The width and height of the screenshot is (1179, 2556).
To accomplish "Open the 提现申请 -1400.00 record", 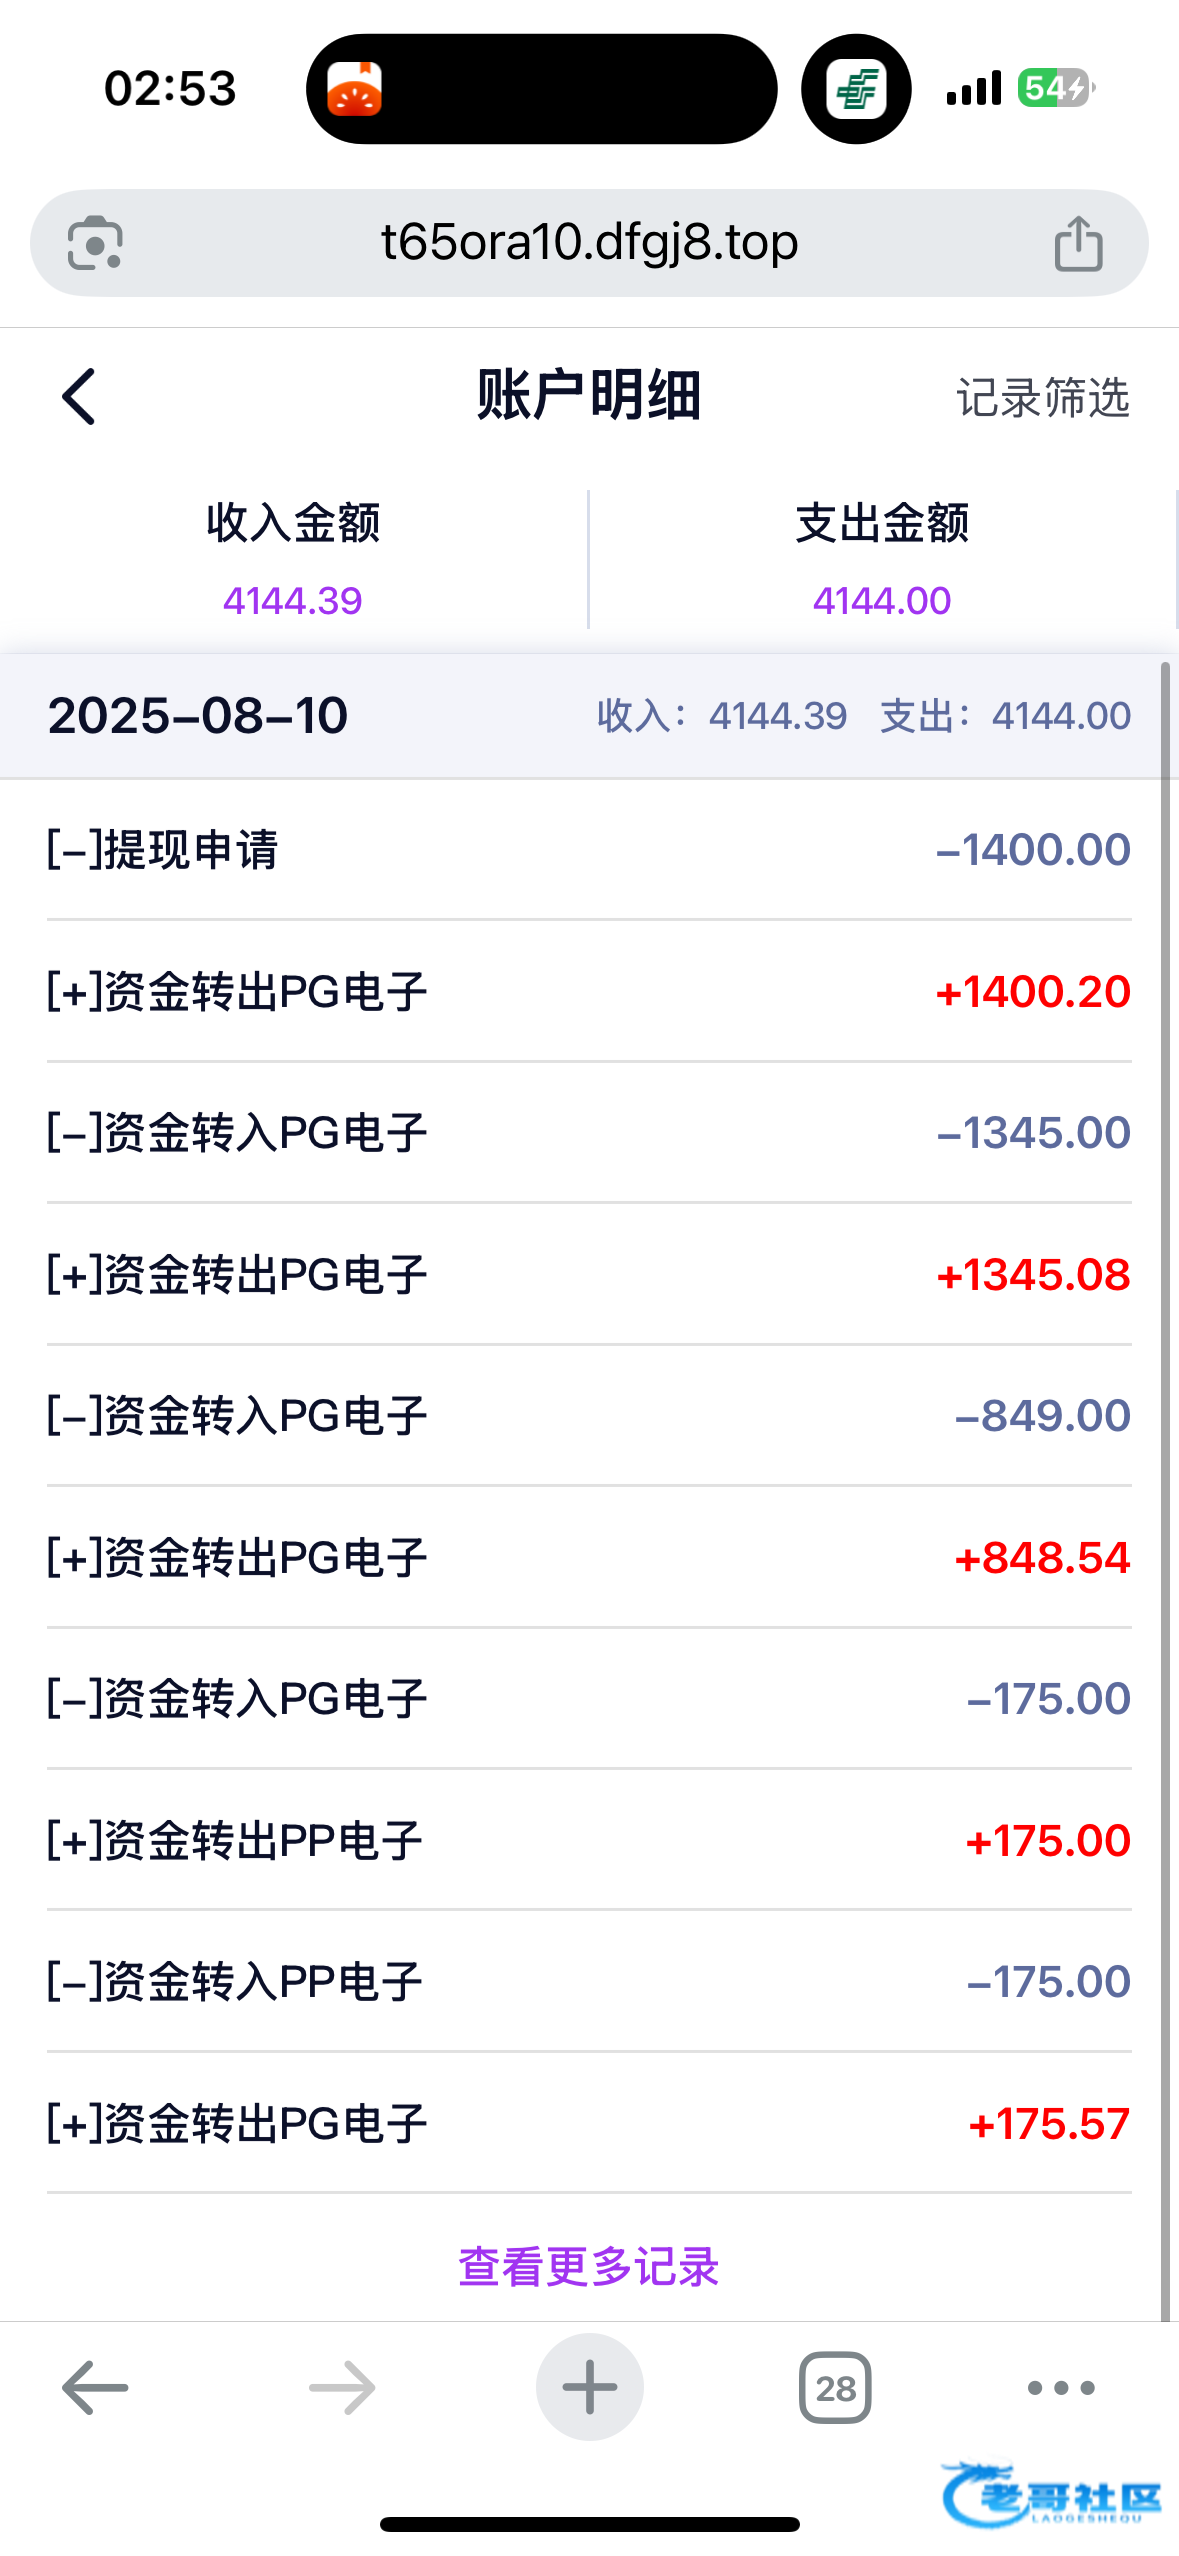I will pyautogui.click(x=589, y=850).
